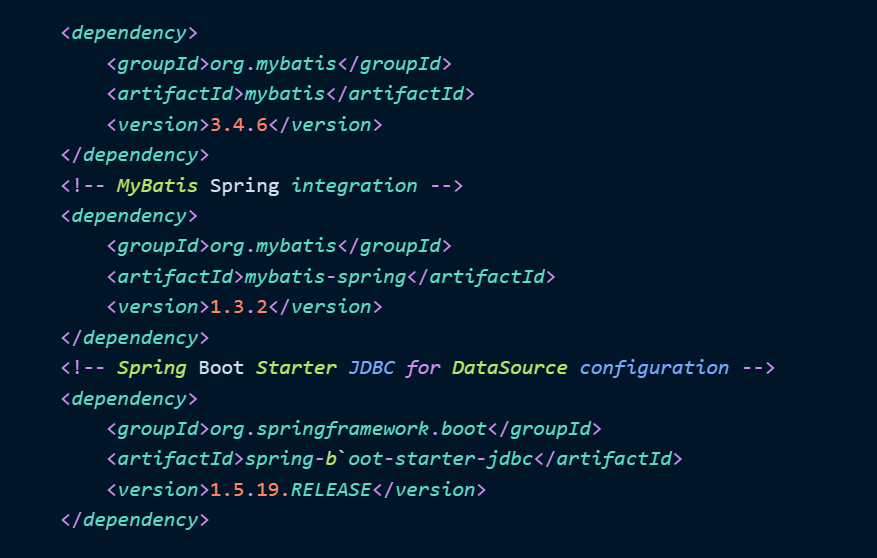Click the version number 1.3.2
The width and height of the screenshot is (877, 558).
(239, 307)
